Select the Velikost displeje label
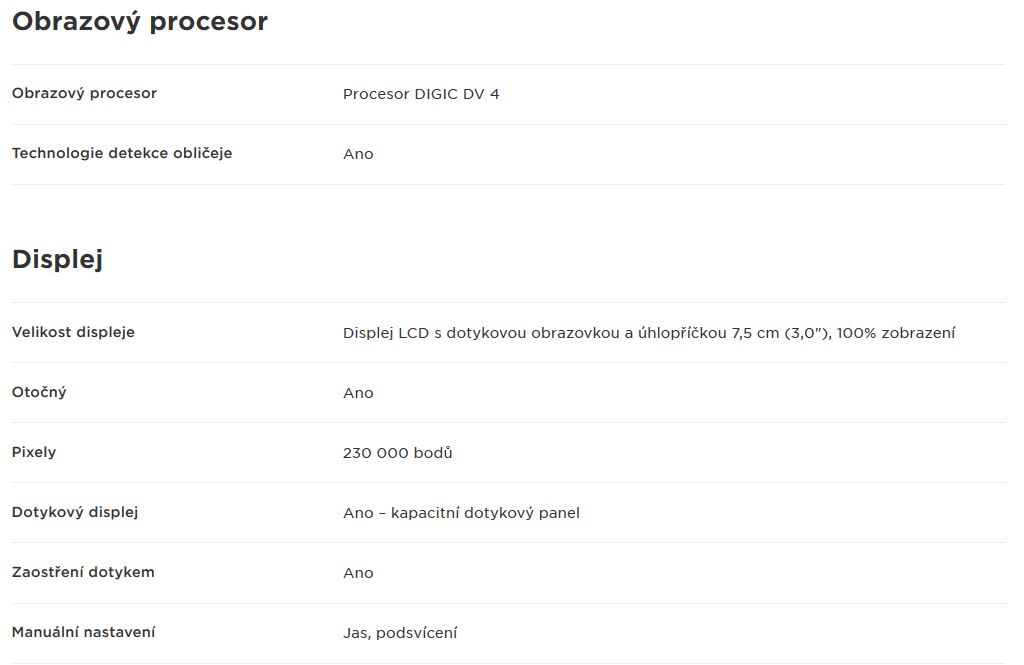Screen dimensions: 1024x665 pos(73,332)
